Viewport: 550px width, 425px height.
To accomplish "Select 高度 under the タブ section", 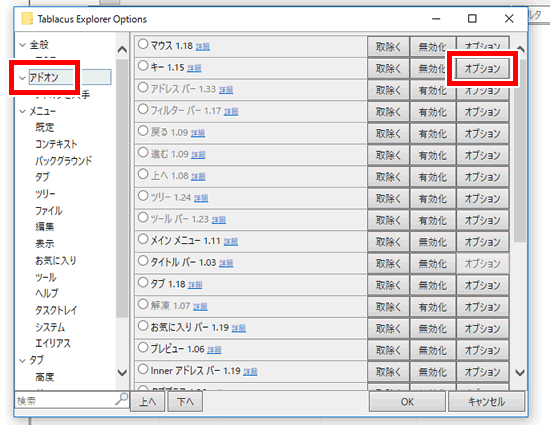I will pos(45,377).
